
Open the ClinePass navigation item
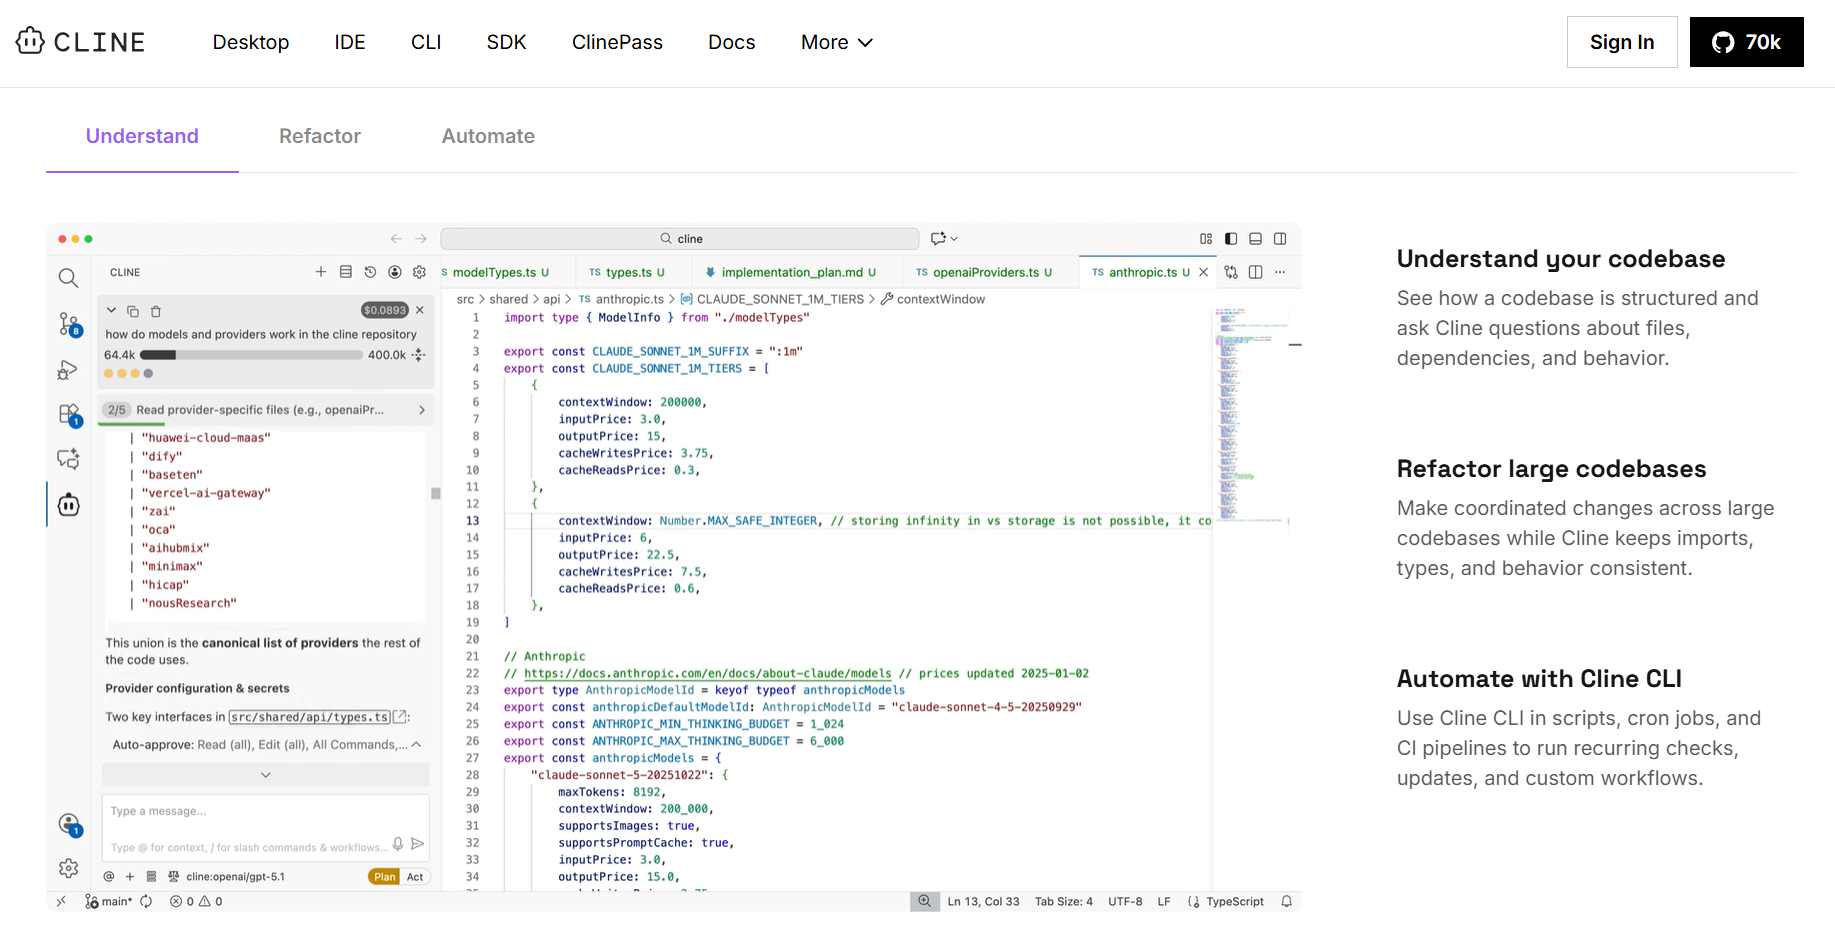(x=617, y=42)
